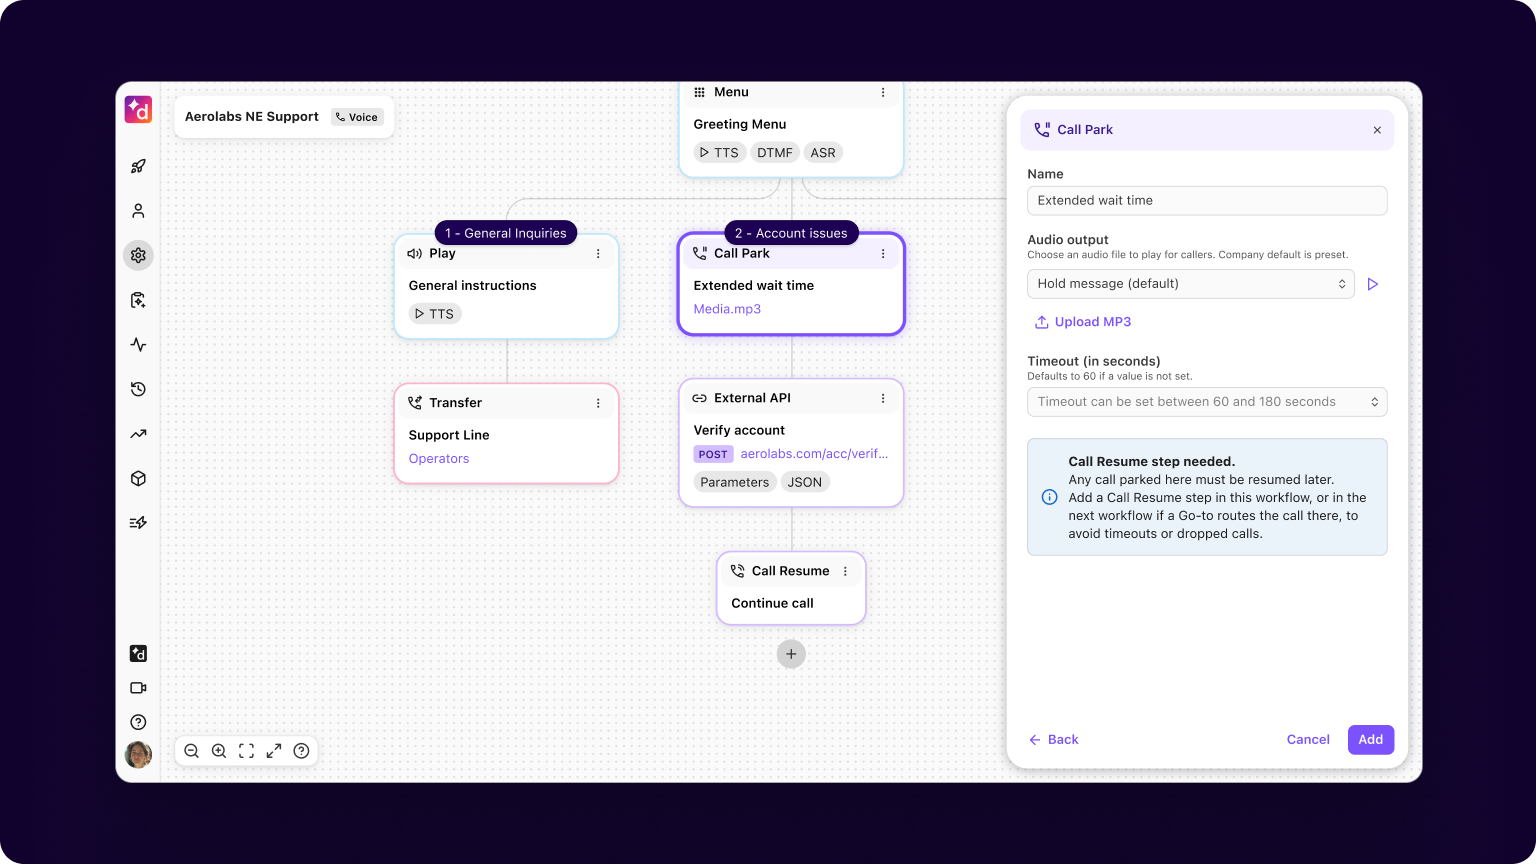1536x864 pixels.
Task: Open options menu on the Menu node
Action: pos(883,92)
